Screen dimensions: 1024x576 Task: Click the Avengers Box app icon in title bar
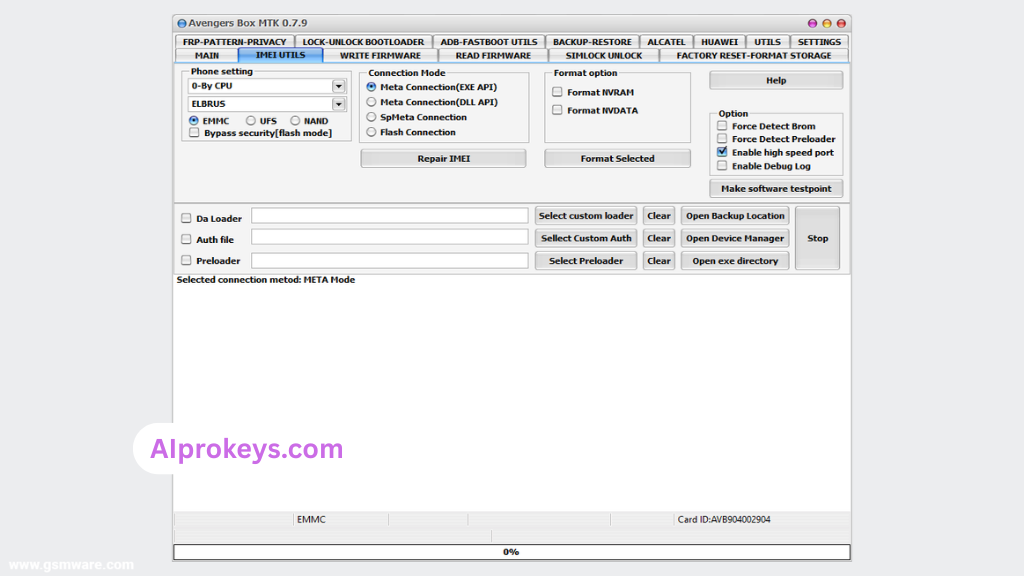click(x=181, y=23)
